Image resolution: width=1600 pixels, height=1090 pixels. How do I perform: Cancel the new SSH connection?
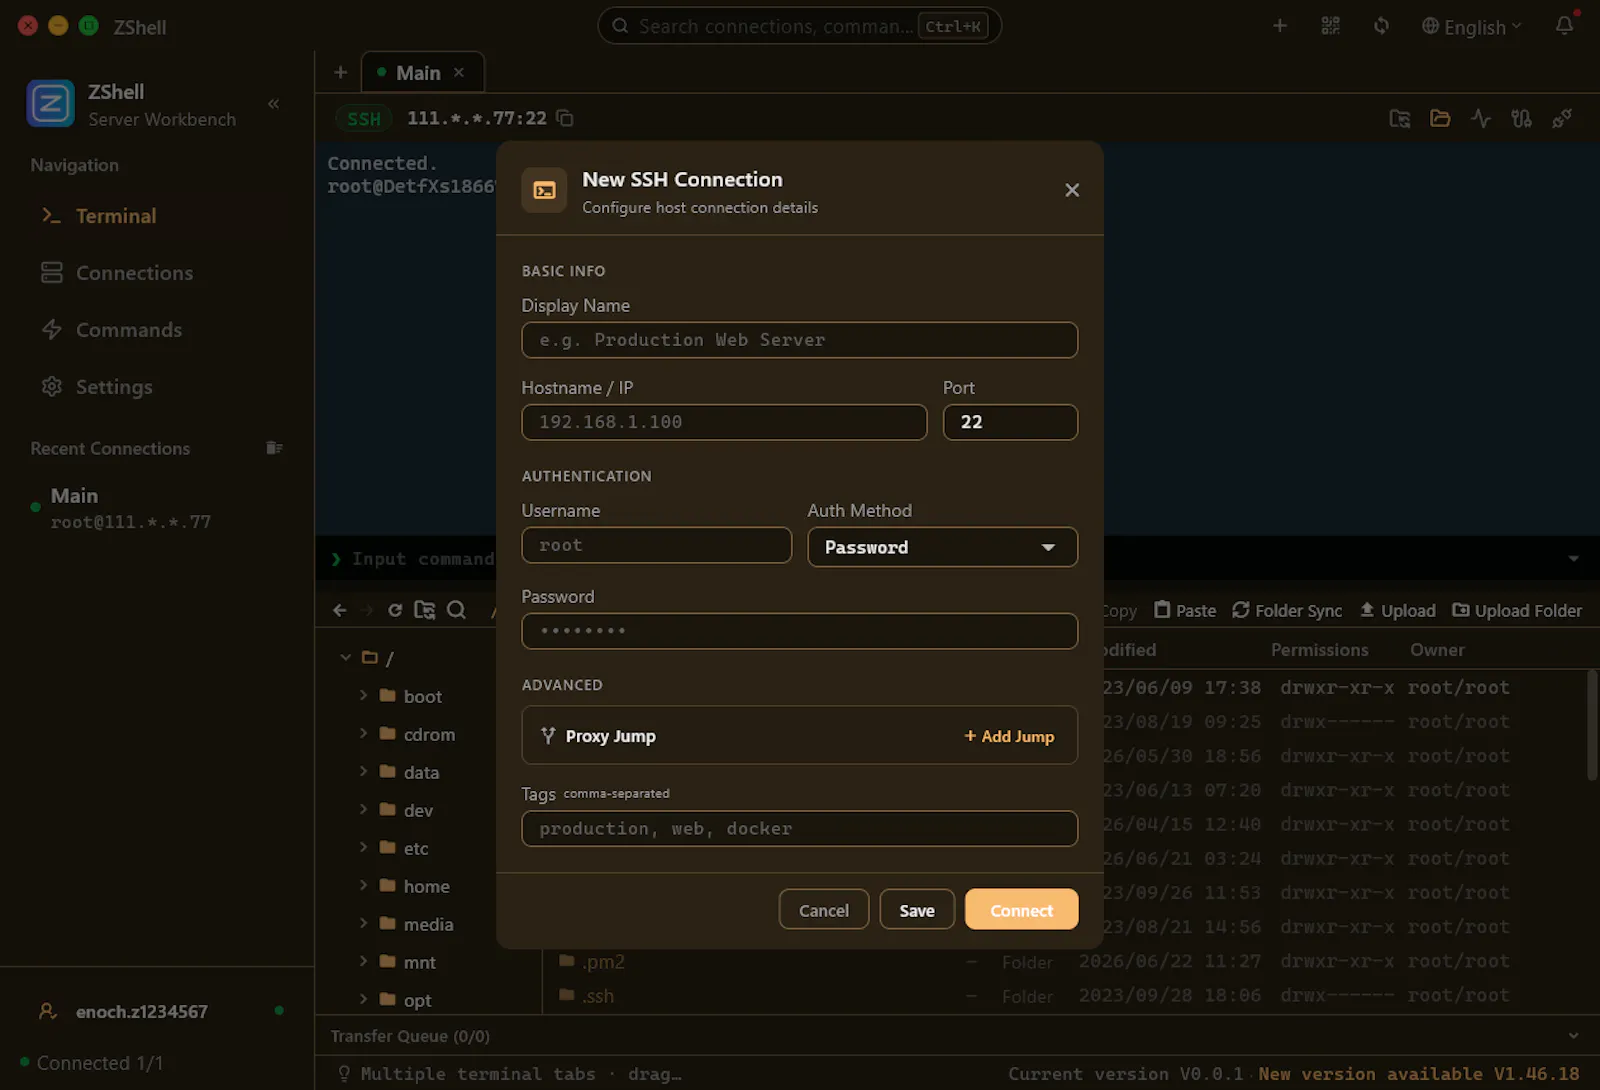tap(824, 910)
